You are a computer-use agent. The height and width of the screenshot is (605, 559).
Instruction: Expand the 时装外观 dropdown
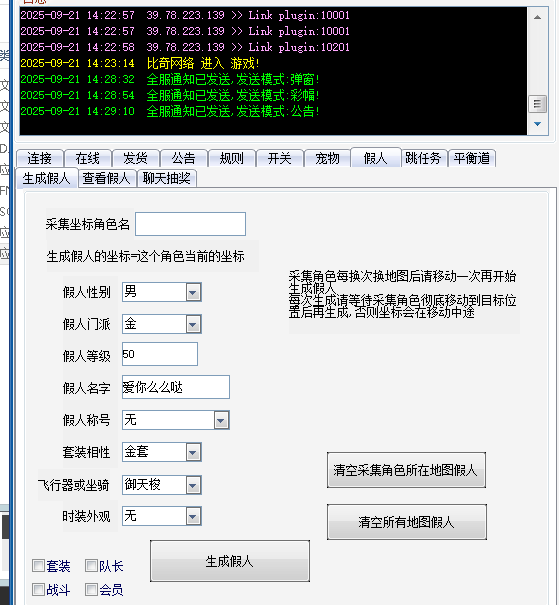click(193, 516)
